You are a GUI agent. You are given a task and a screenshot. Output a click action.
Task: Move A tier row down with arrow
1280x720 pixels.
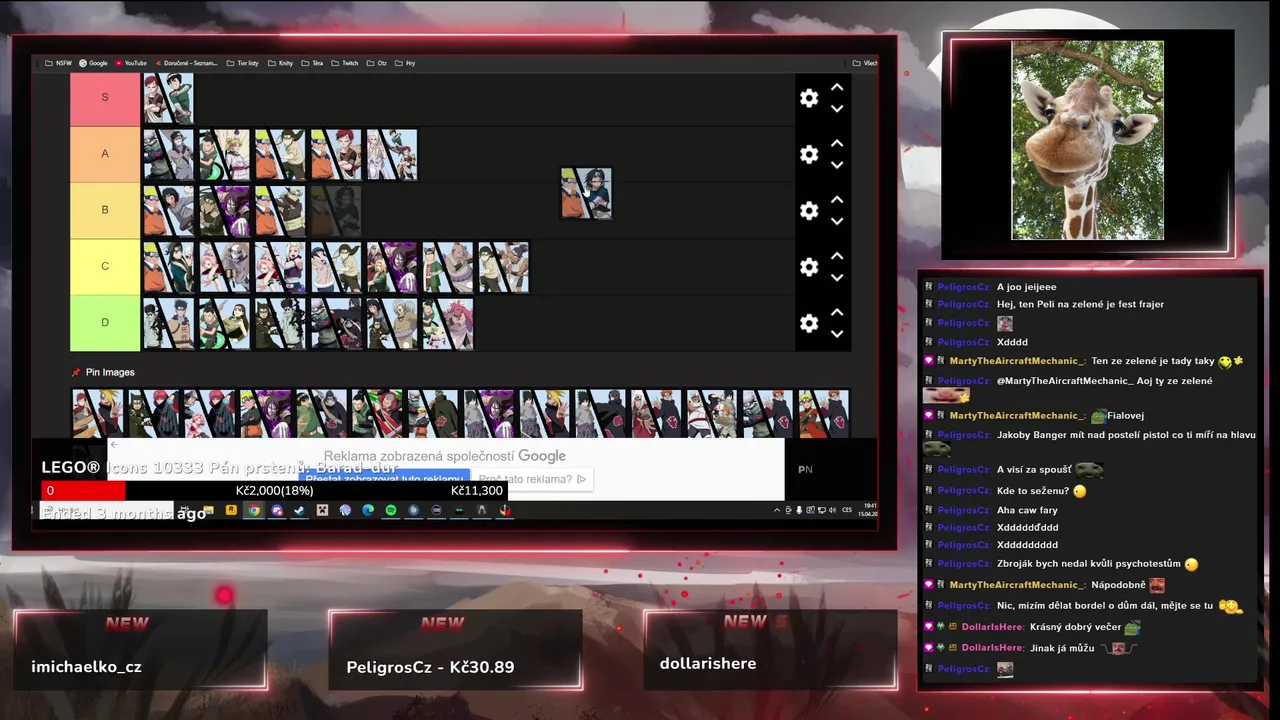pyautogui.click(x=837, y=165)
